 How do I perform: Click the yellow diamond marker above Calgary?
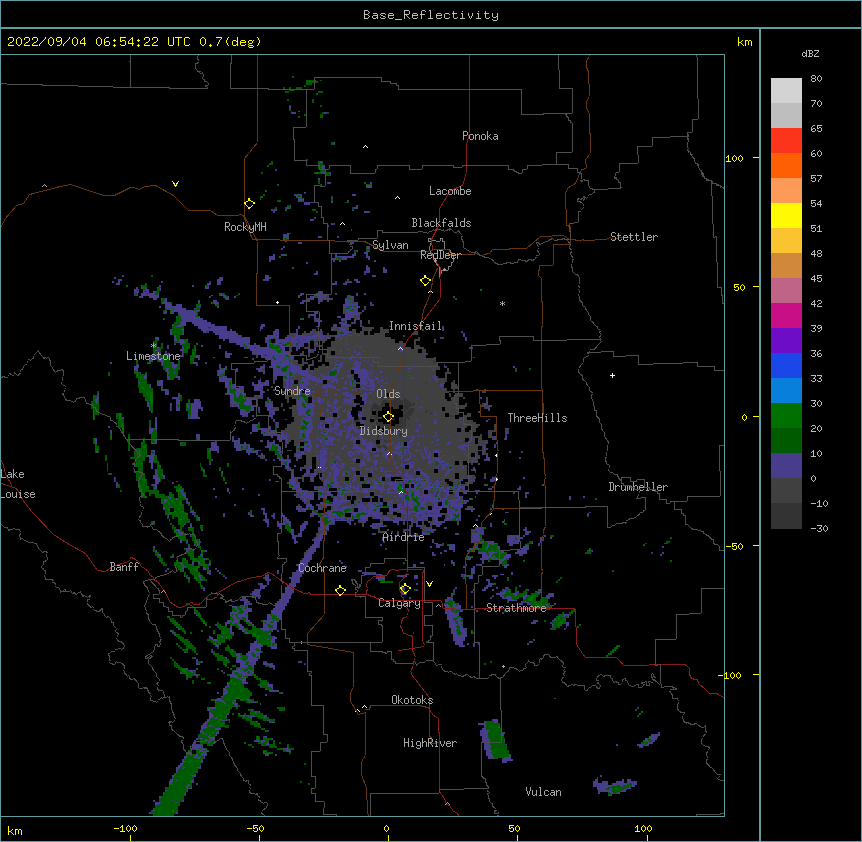(x=405, y=589)
